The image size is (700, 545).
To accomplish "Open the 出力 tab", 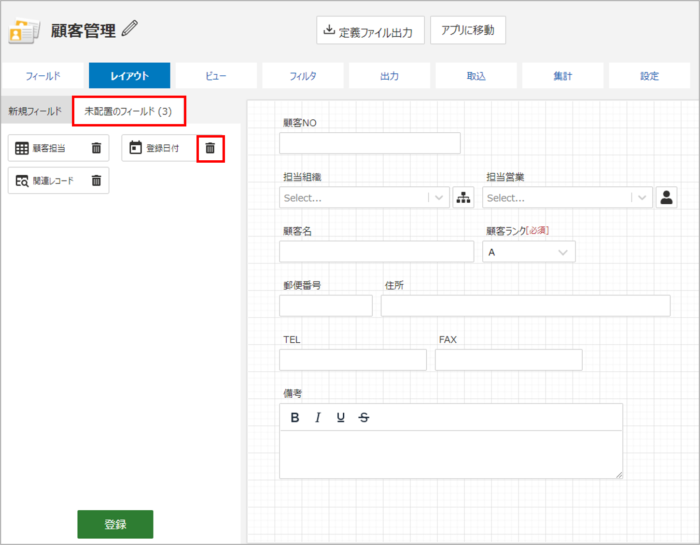I will [389, 76].
